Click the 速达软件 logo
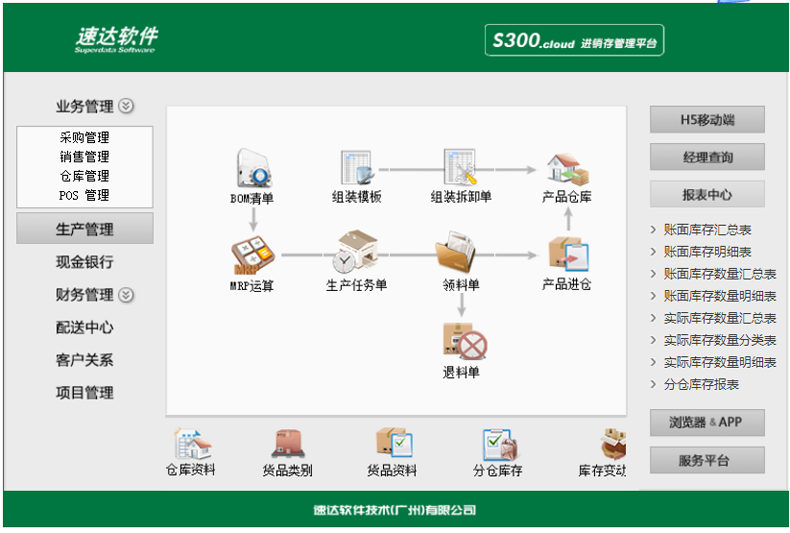This screenshot has width=790, height=533. 116,39
